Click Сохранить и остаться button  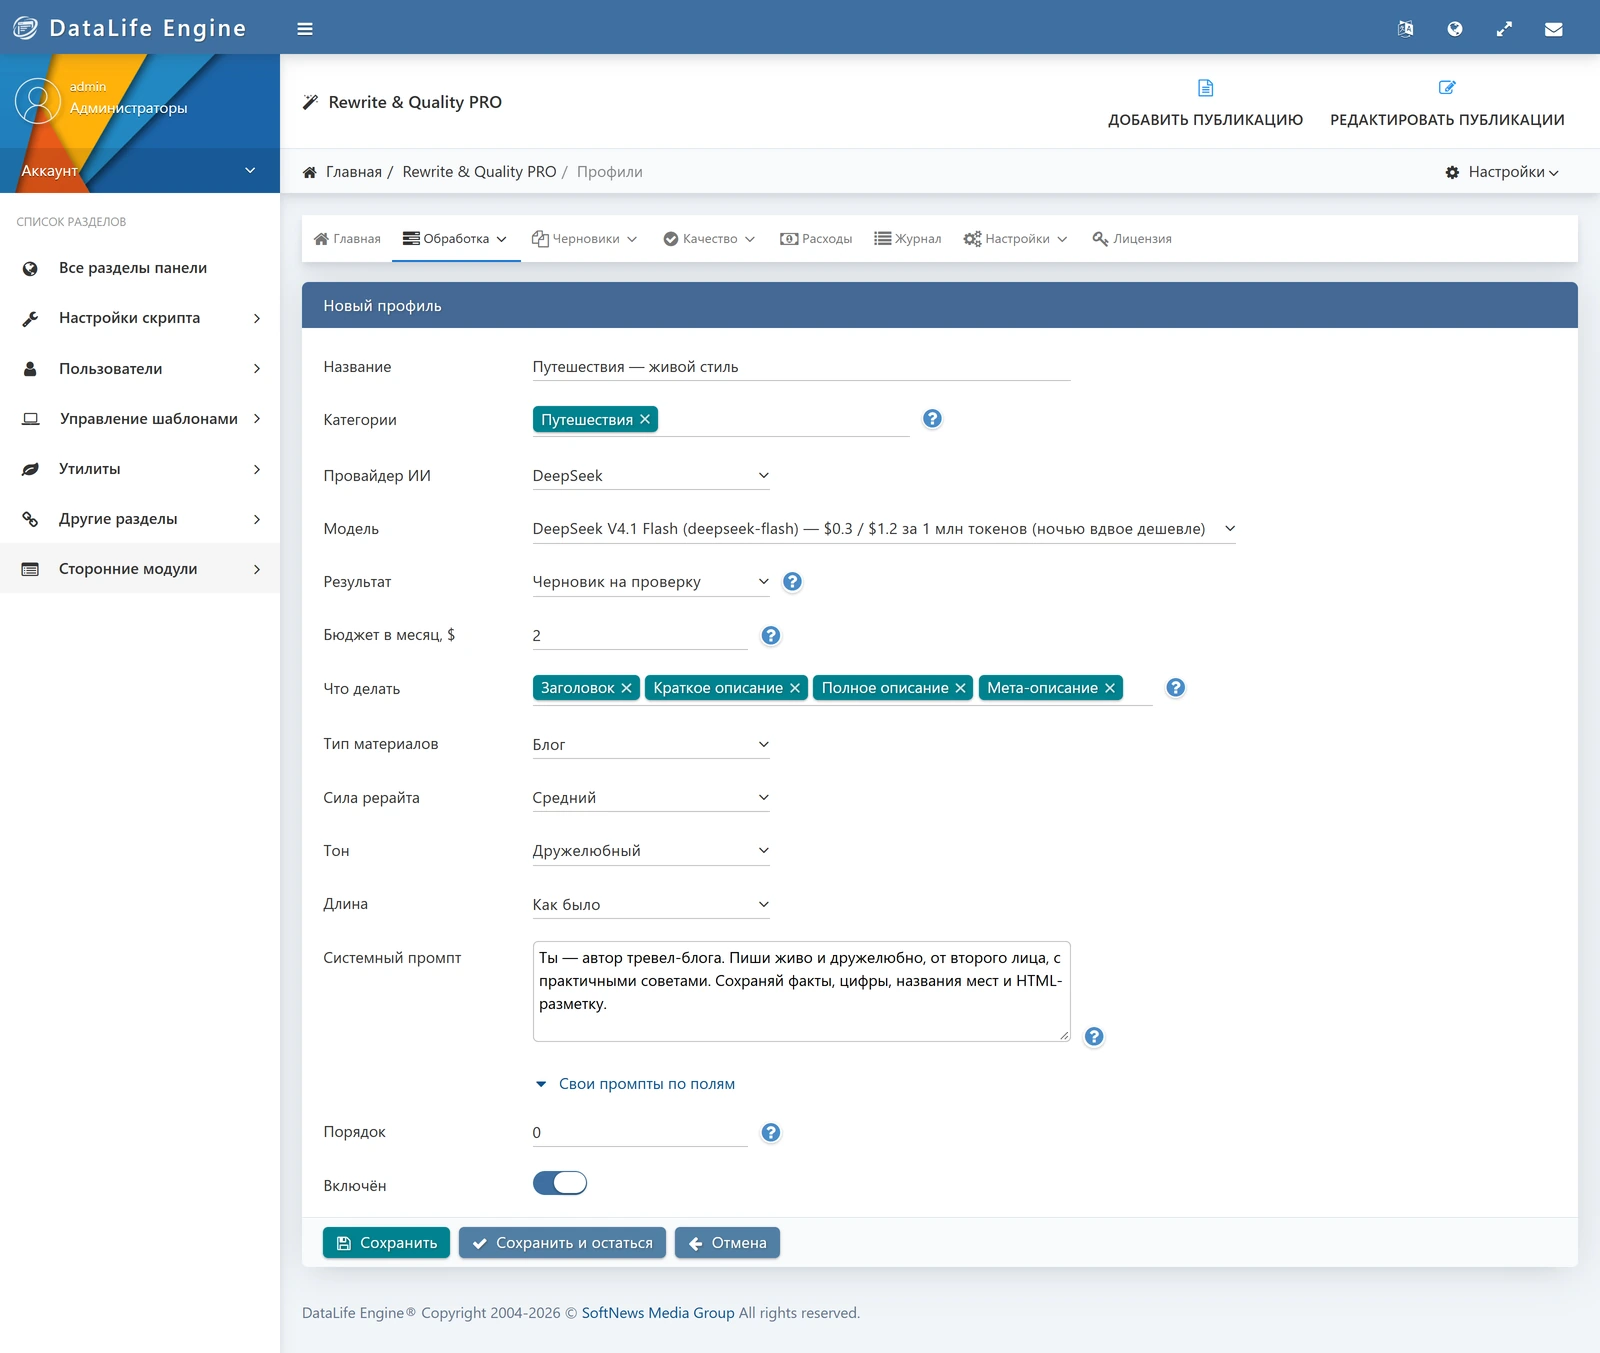click(562, 1243)
